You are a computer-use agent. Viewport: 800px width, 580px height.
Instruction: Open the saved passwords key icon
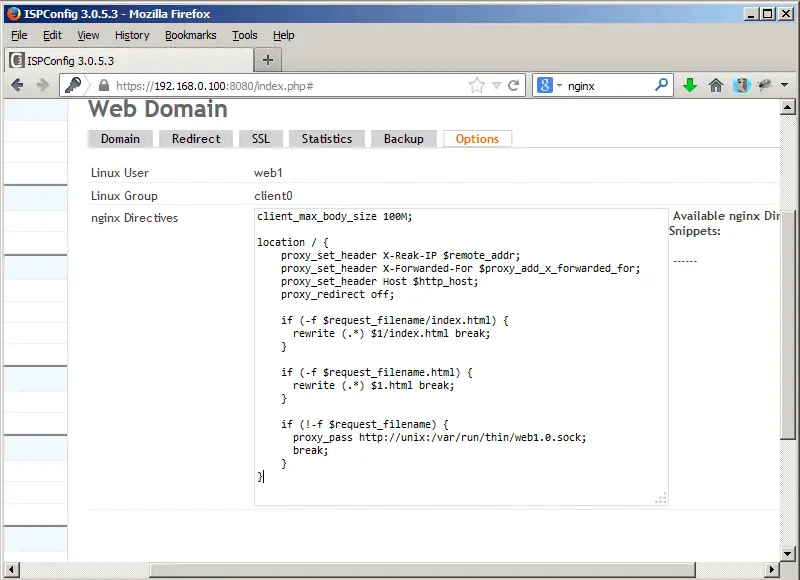pos(73,85)
